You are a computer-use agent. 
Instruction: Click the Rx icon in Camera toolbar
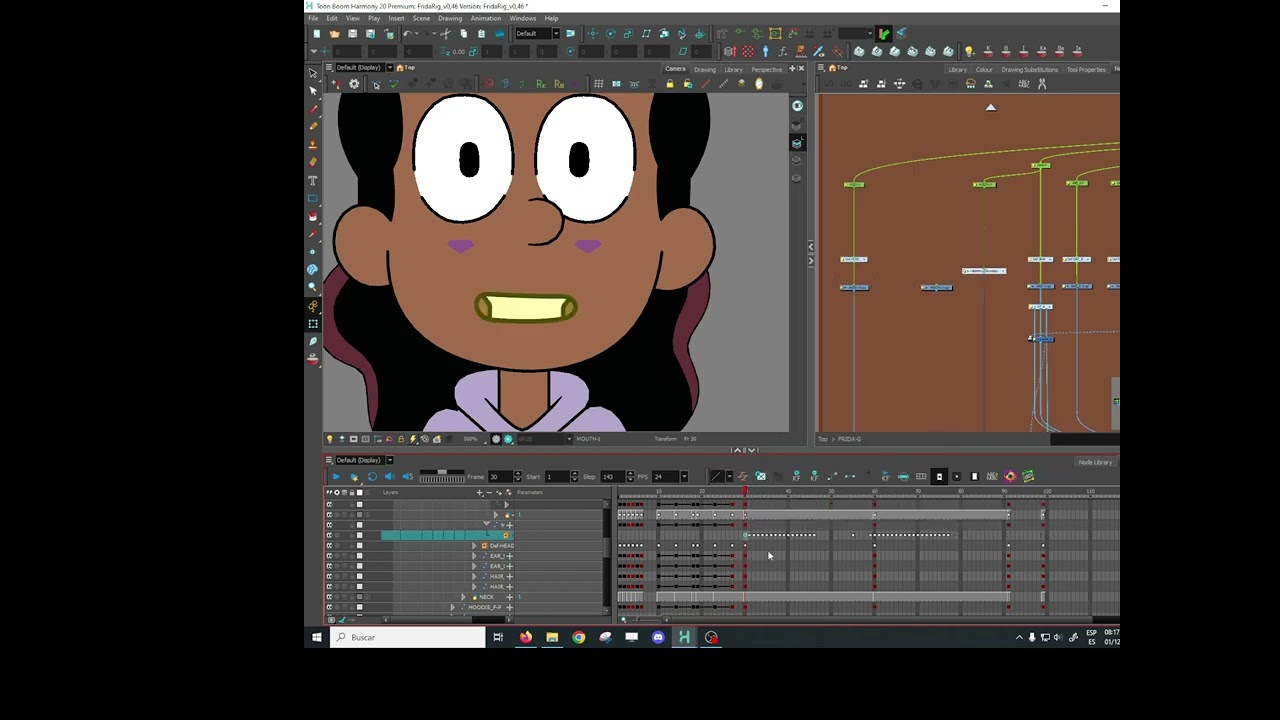pyautogui.click(x=542, y=84)
